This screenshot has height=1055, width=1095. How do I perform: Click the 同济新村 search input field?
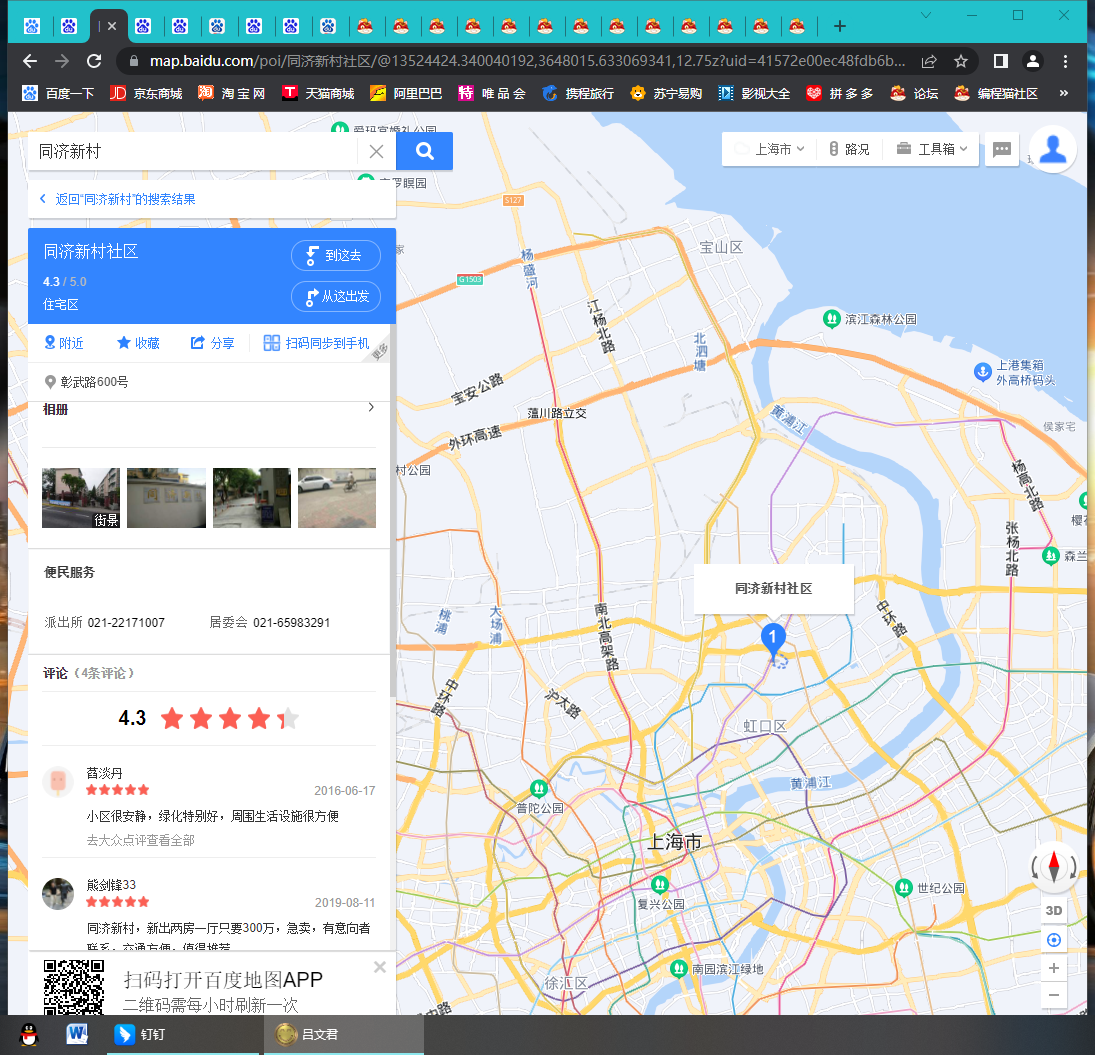(193, 152)
